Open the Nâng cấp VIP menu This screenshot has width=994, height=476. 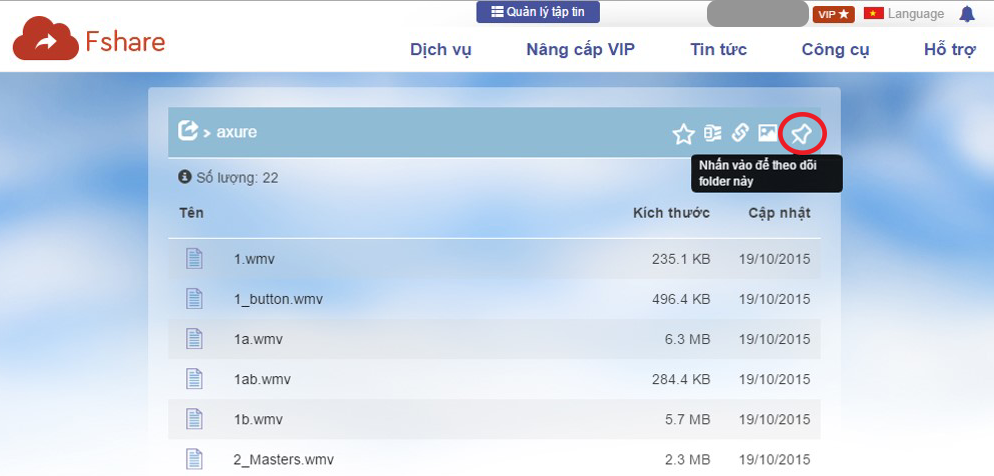[x=580, y=50]
